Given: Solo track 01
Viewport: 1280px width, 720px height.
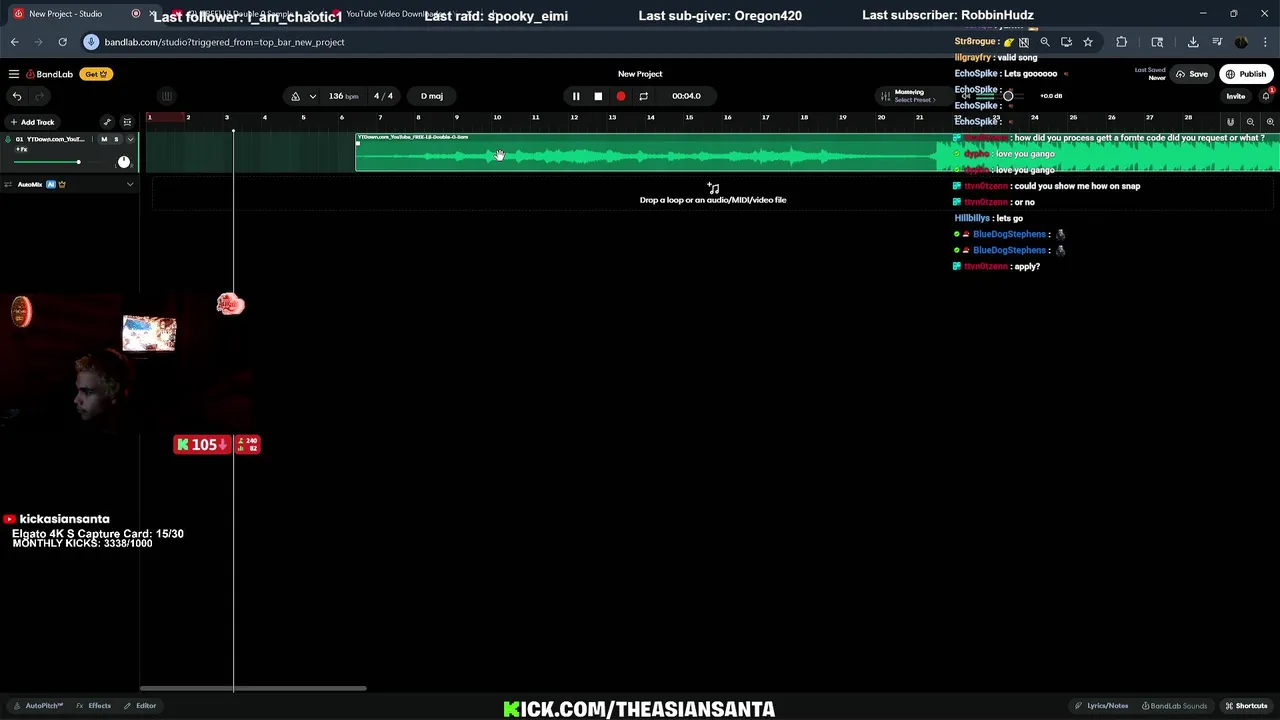Looking at the screenshot, I should 116,139.
